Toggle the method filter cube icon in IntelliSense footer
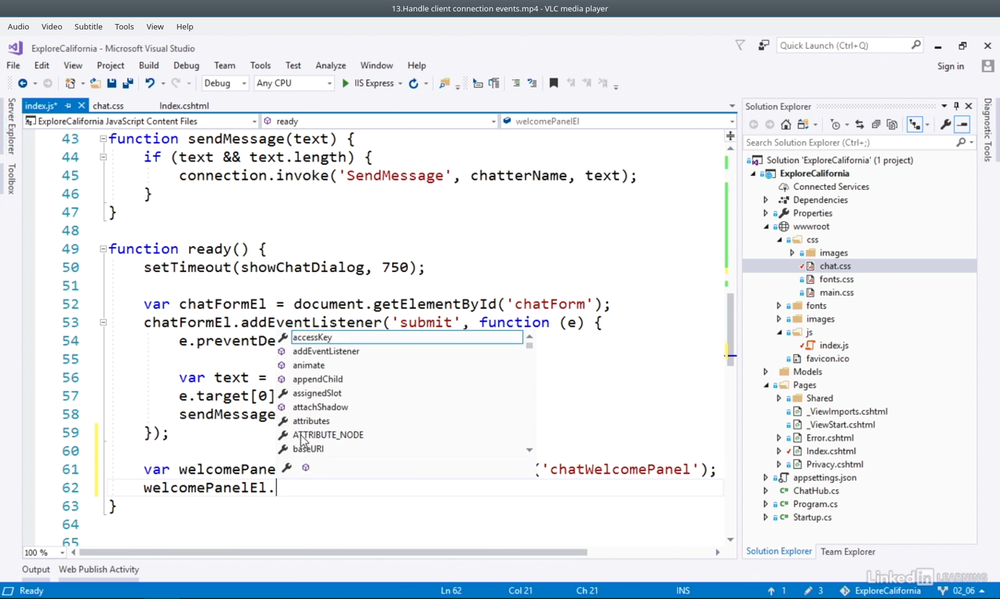This screenshot has width=1000, height=599. coord(306,468)
